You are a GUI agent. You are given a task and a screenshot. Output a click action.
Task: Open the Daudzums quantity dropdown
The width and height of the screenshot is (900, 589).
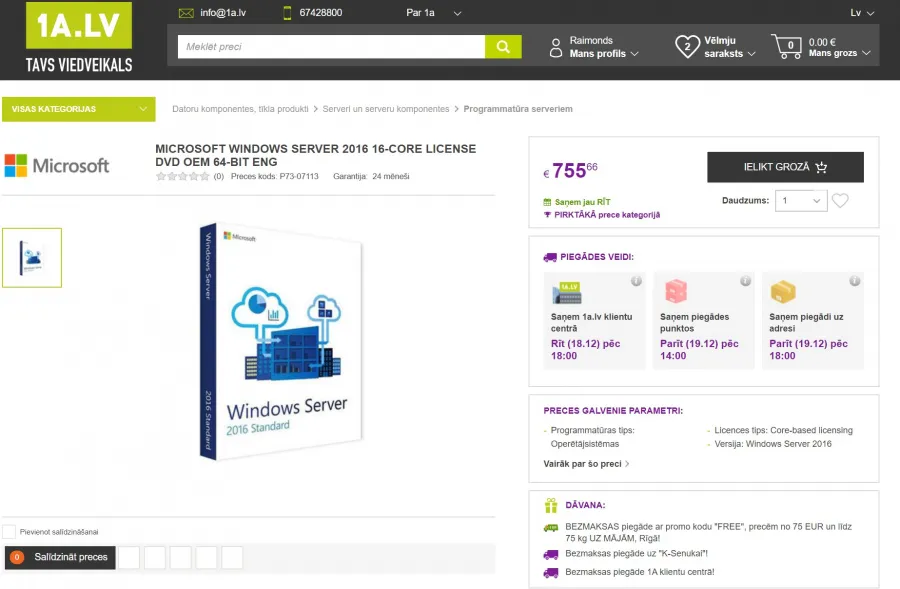(x=801, y=200)
